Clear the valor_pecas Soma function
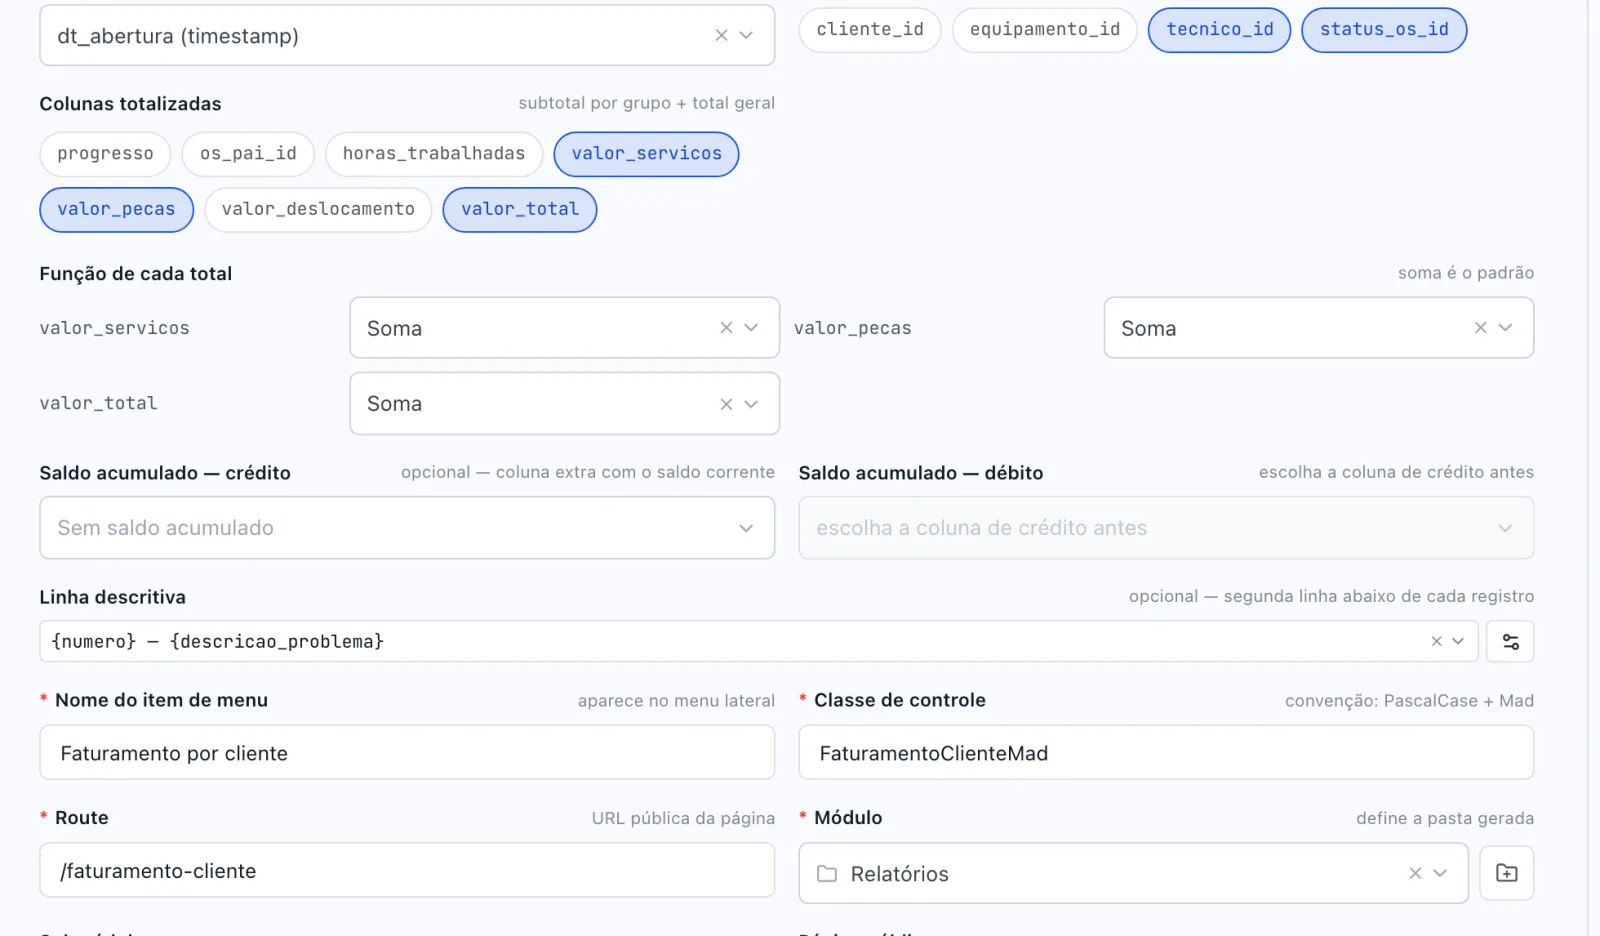Image resolution: width=1600 pixels, height=936 pixels. [x=1480, y=328]
